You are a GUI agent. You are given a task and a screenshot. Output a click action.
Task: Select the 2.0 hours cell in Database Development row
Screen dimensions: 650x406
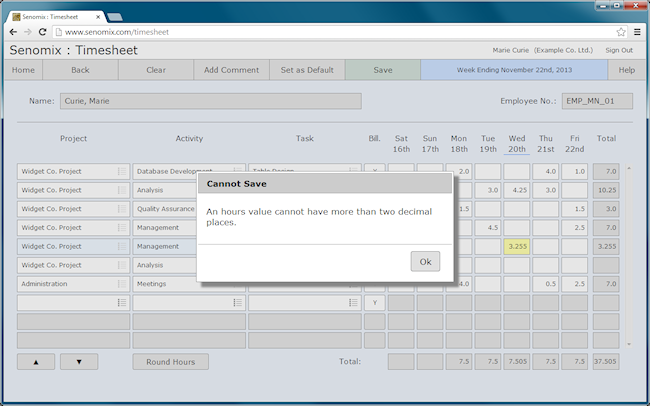pyautogui.click(x=461, y=171)
